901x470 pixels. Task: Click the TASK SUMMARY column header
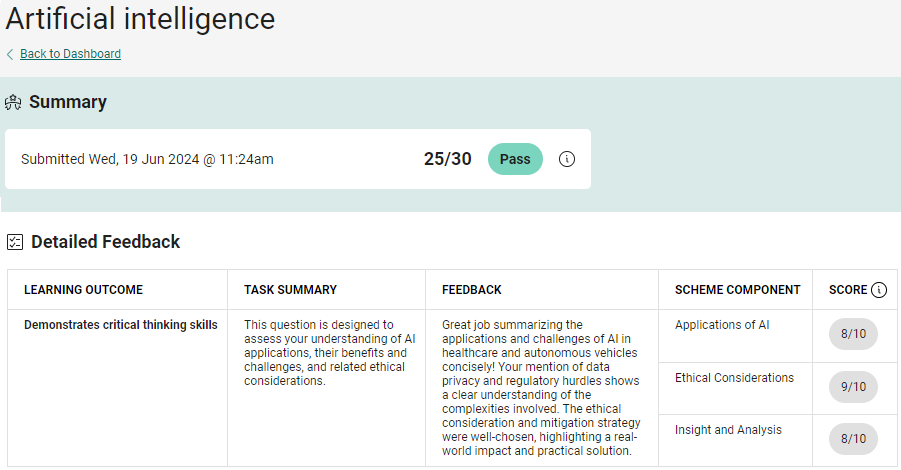(290, 290)
